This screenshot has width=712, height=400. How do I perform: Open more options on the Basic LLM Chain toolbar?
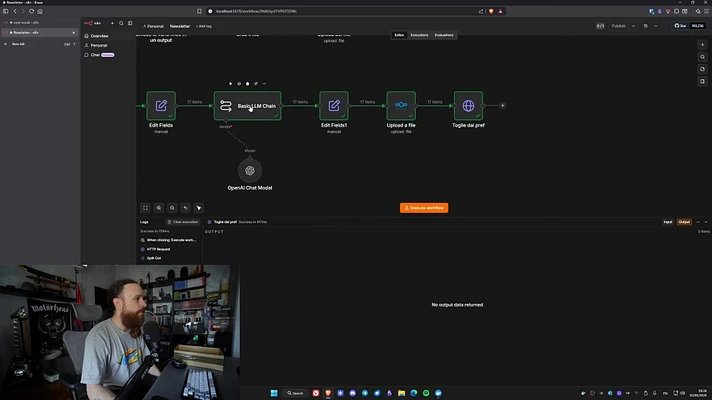(264, 84)
